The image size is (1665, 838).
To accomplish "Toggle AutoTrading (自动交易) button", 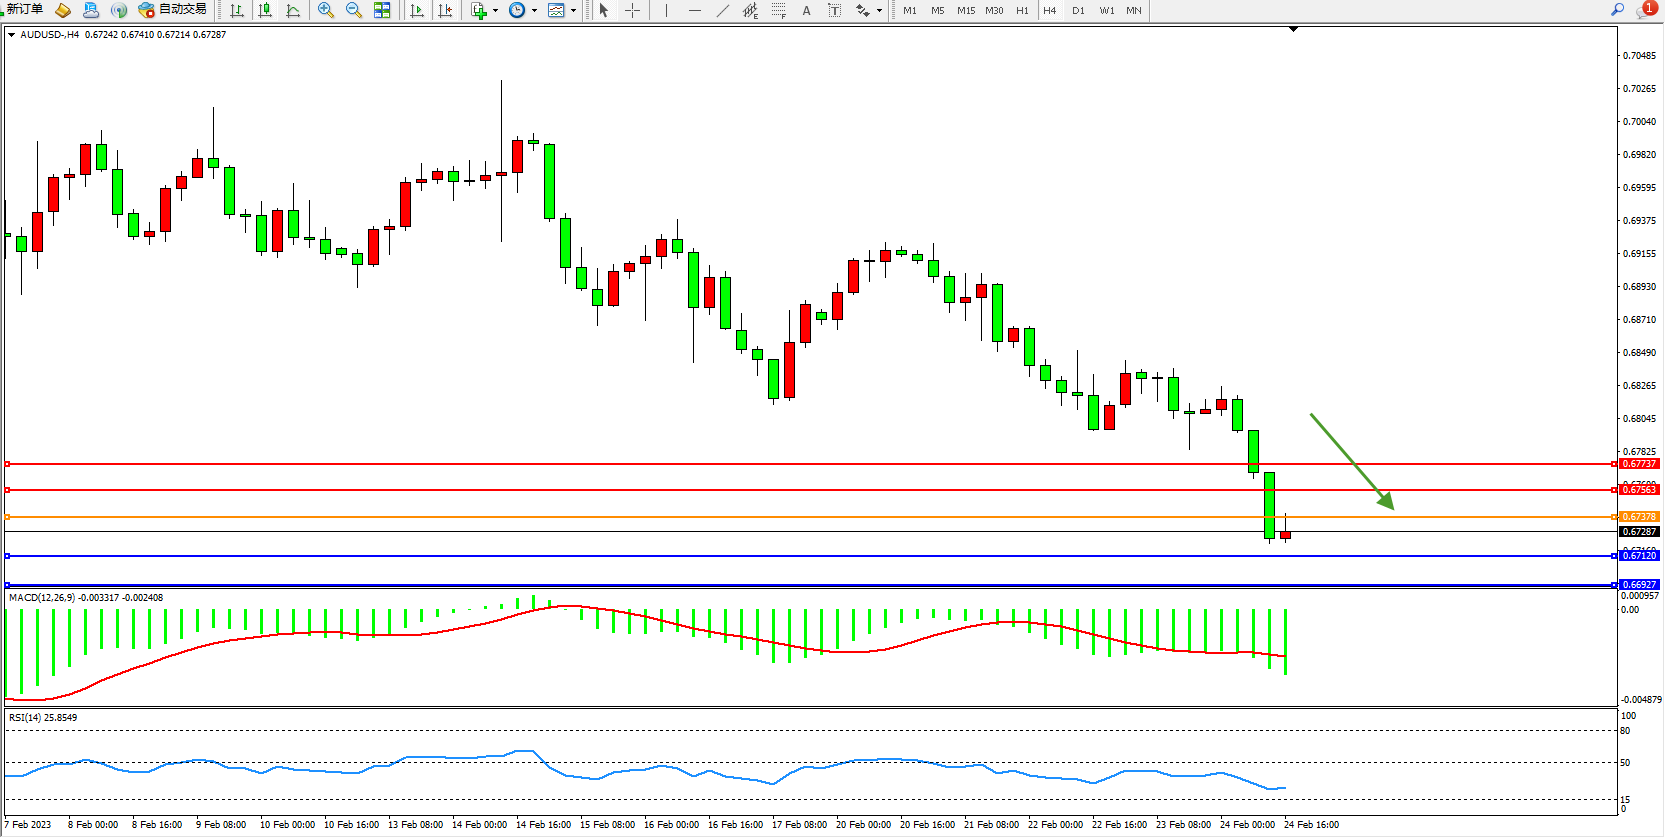I will pyautogui.click(x=173, y=10).
